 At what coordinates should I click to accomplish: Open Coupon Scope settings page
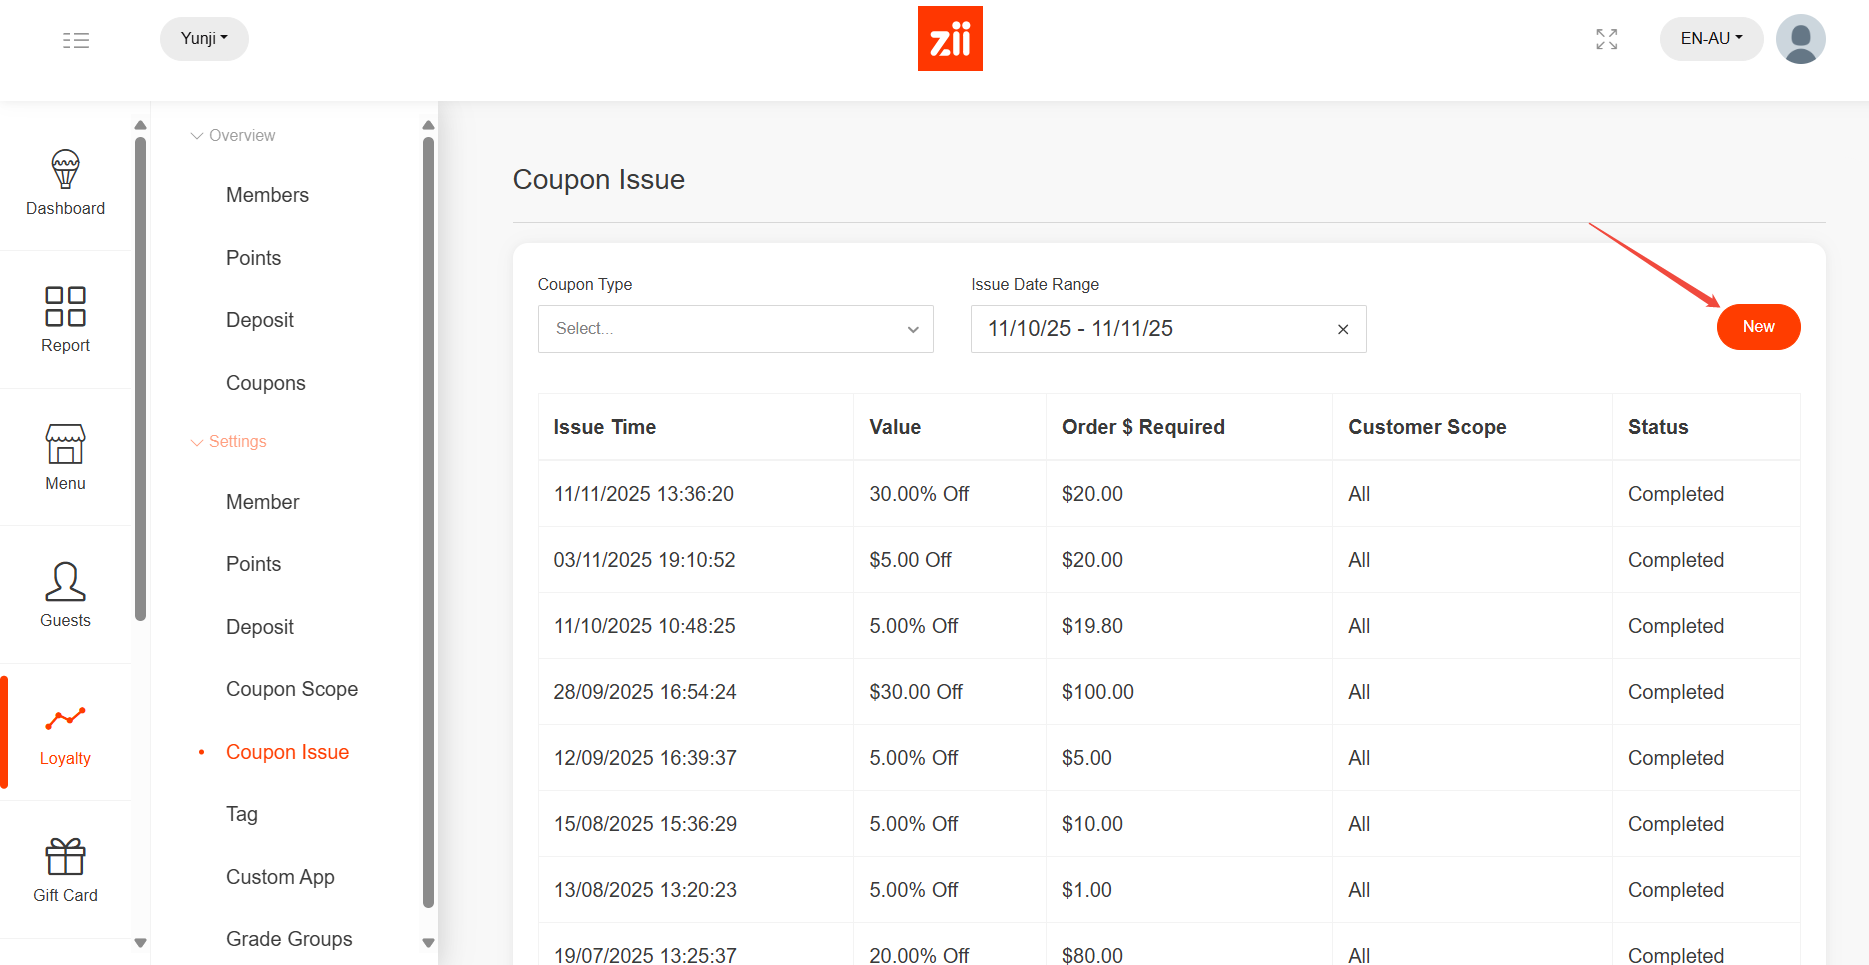[292, 689]
